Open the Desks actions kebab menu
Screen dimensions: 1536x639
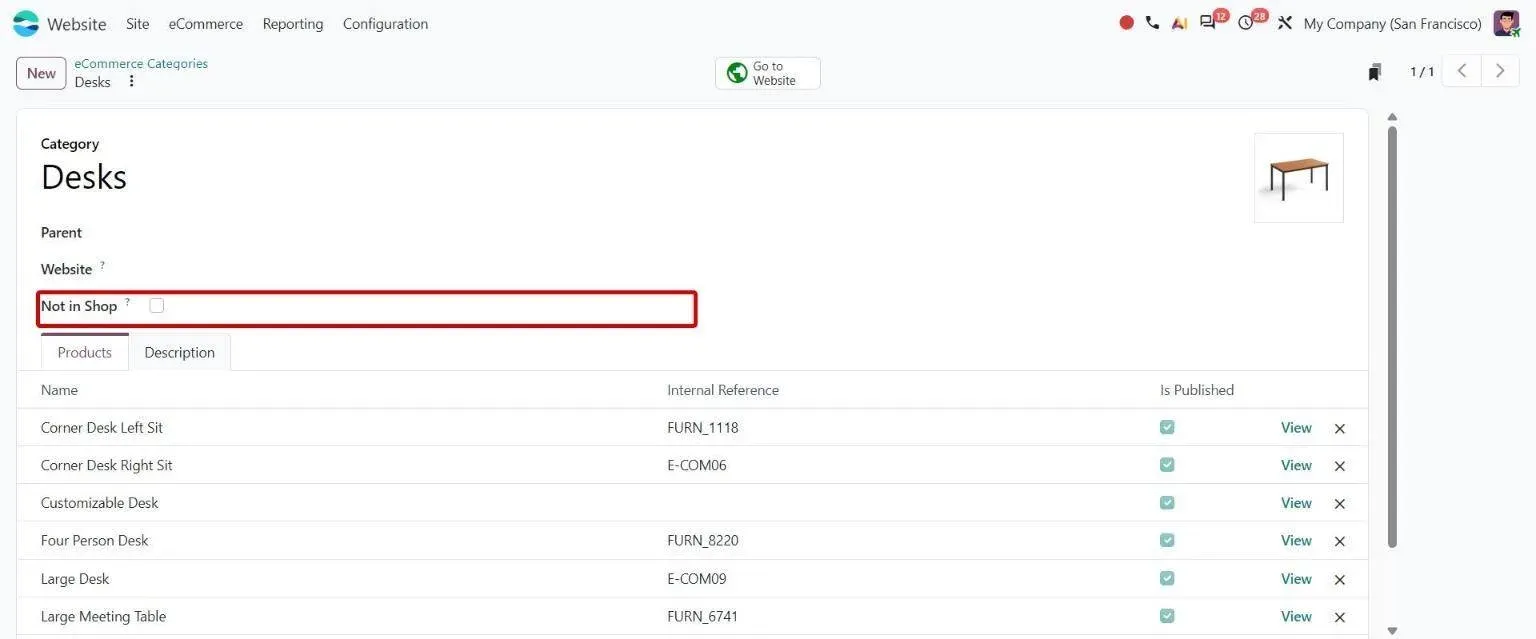[131, 81]
